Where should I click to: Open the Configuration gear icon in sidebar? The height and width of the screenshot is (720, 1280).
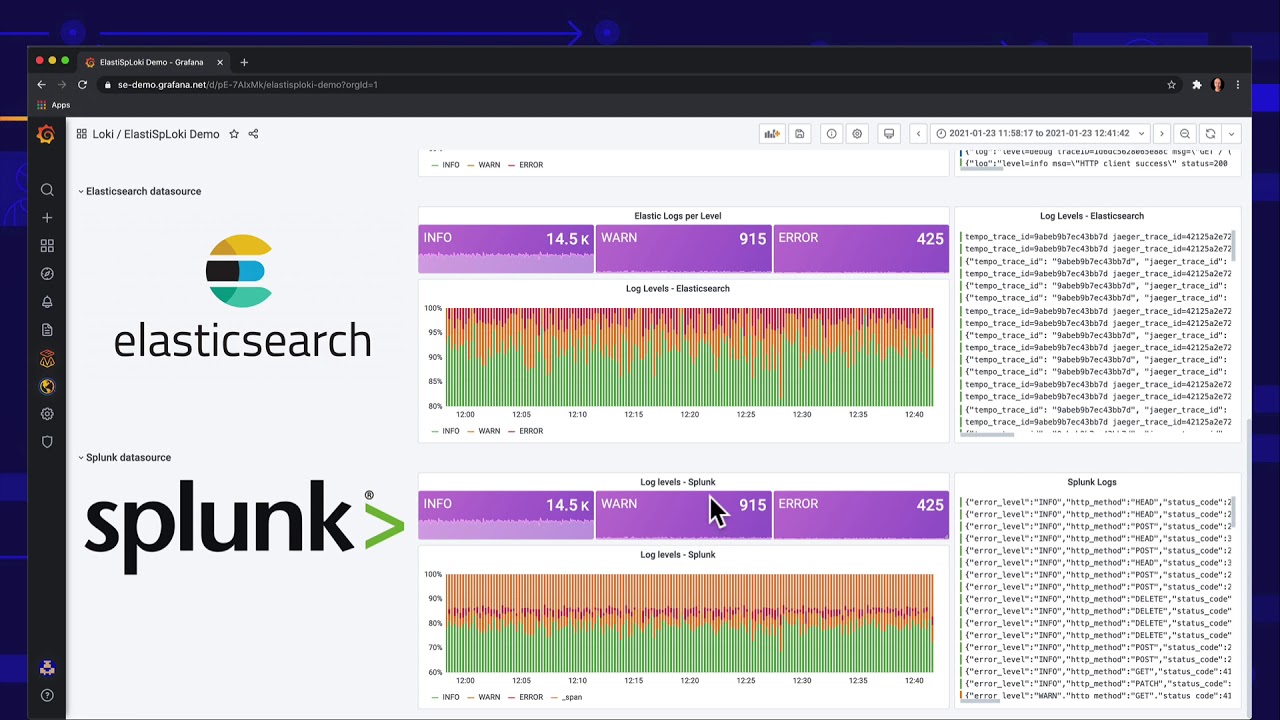point(47,414)
